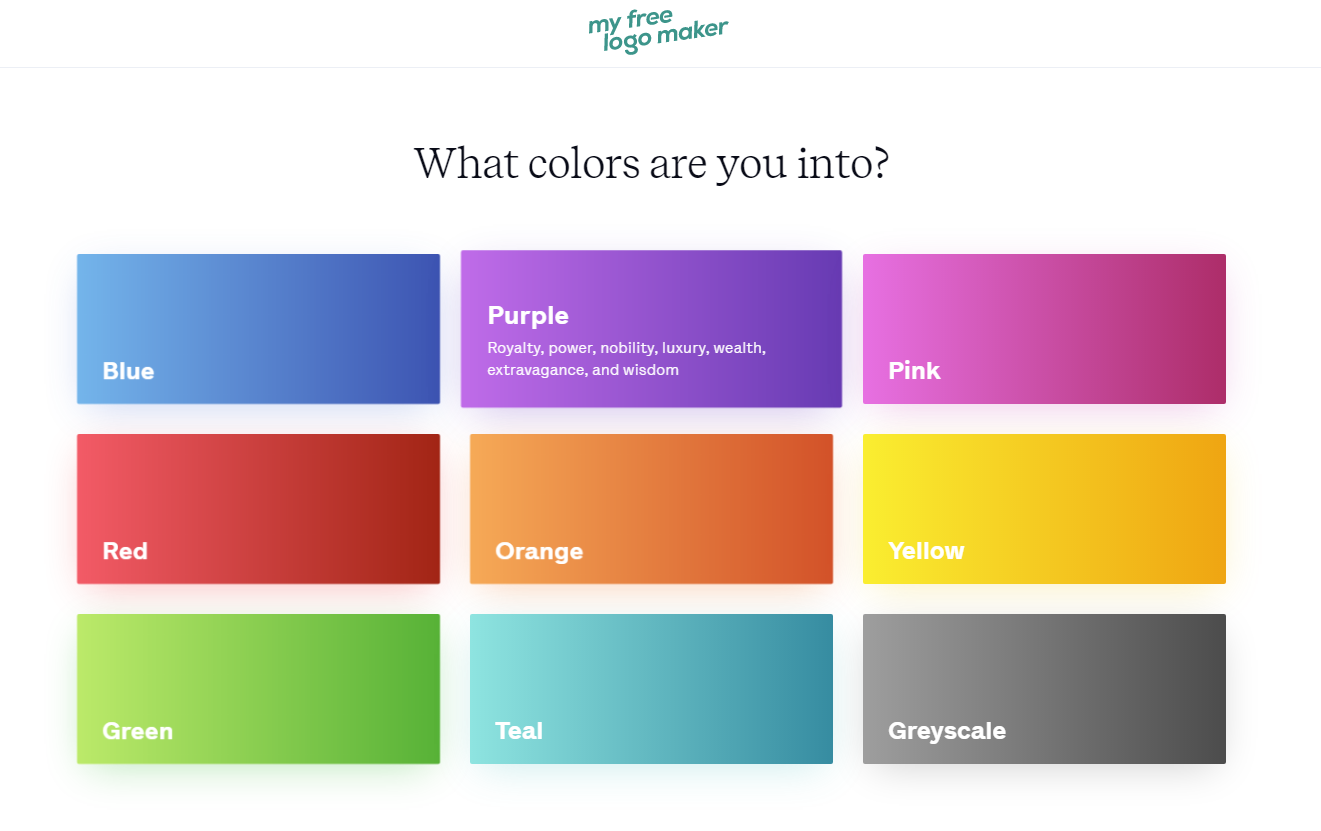Click the Purple heading text
Image resolution: width=1321 pixels, height=831 pixels.
pos(528,316)
